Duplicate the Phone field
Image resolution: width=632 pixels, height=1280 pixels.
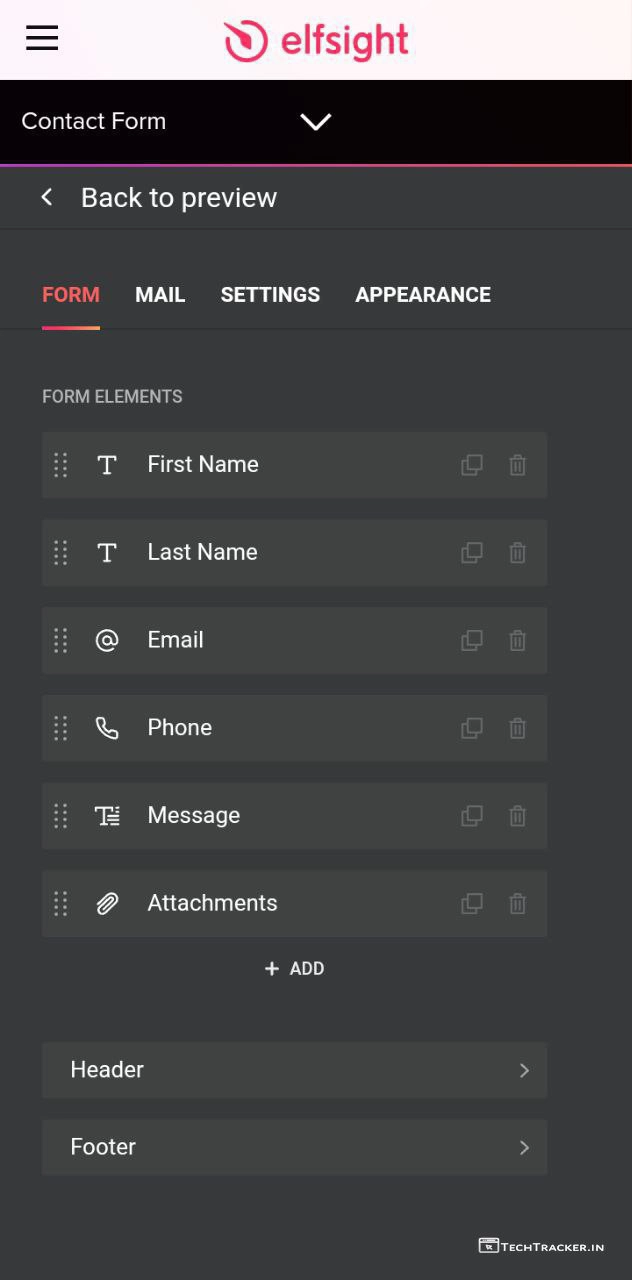[472, 728]
